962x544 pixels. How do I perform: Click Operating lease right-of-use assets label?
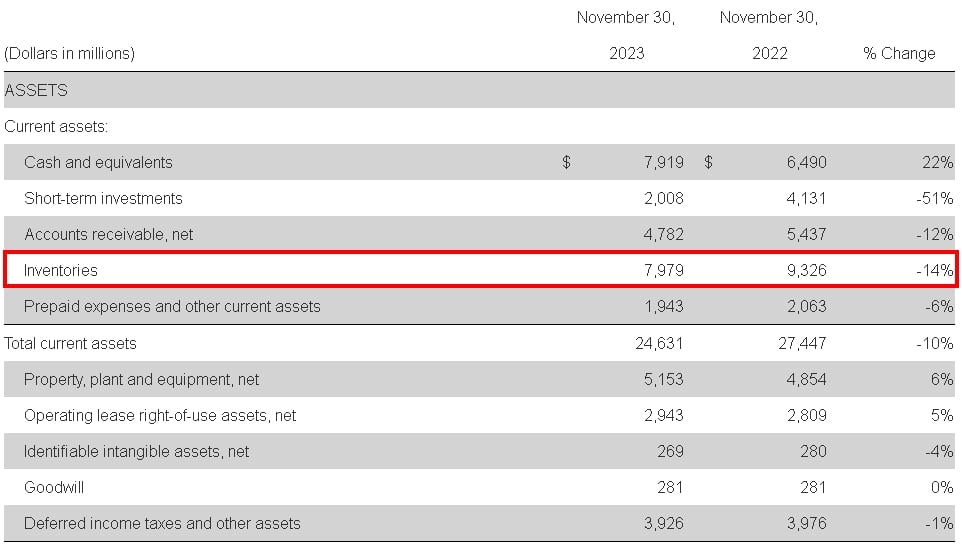click(x=160, y=416)
